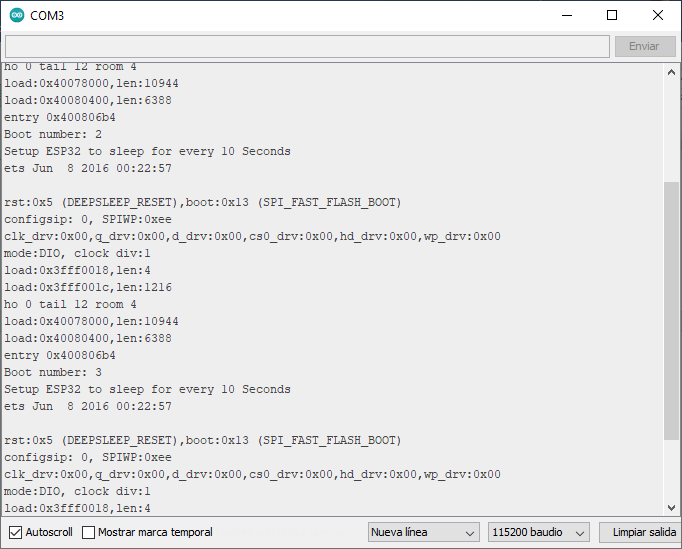Viewport: 682px width, 549px height.
Task: Maximize the COM3 window
Action: pyautogui.click(x=612, y=15)
